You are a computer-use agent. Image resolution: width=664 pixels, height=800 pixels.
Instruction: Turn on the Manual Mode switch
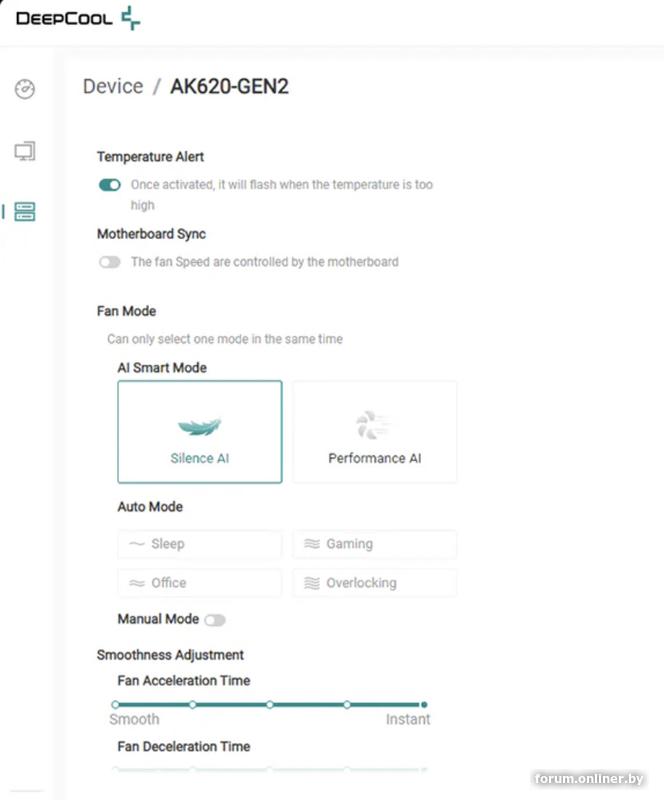214,620
